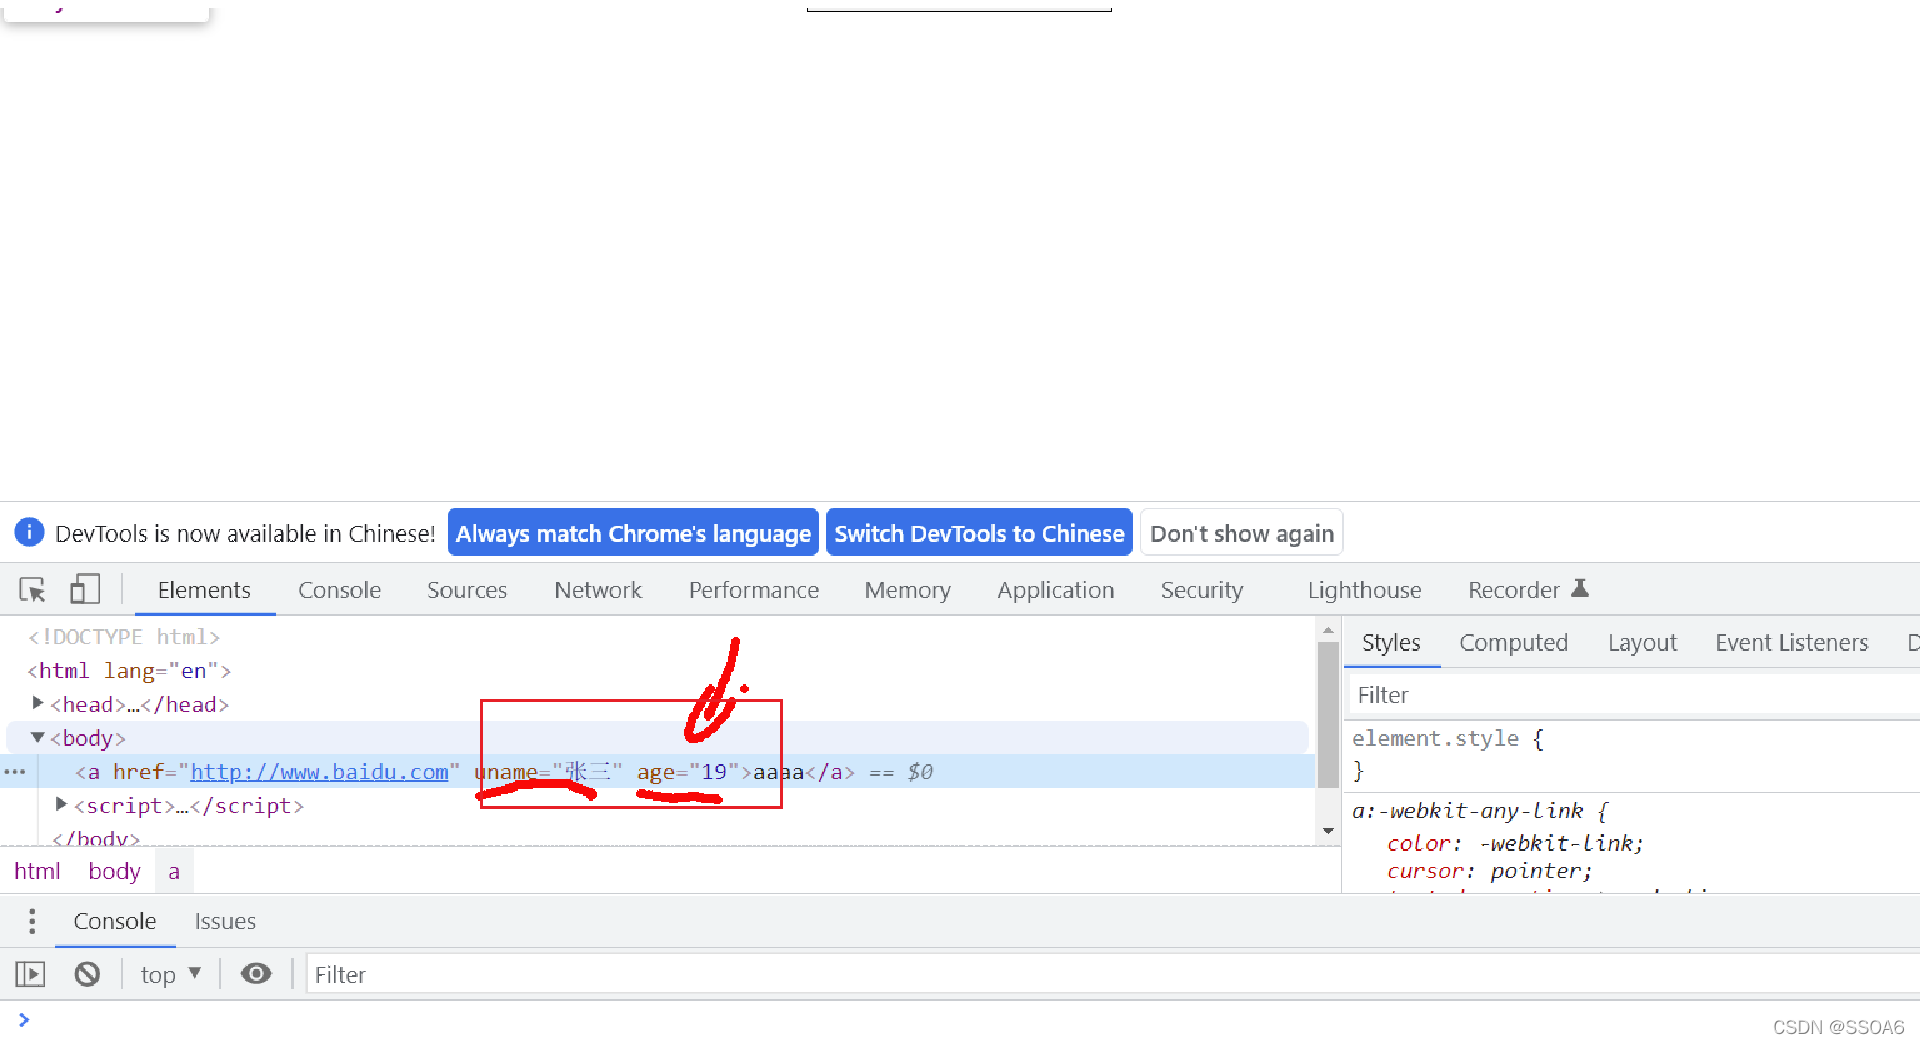Open the Lighthouse tab

point(1364,590)
